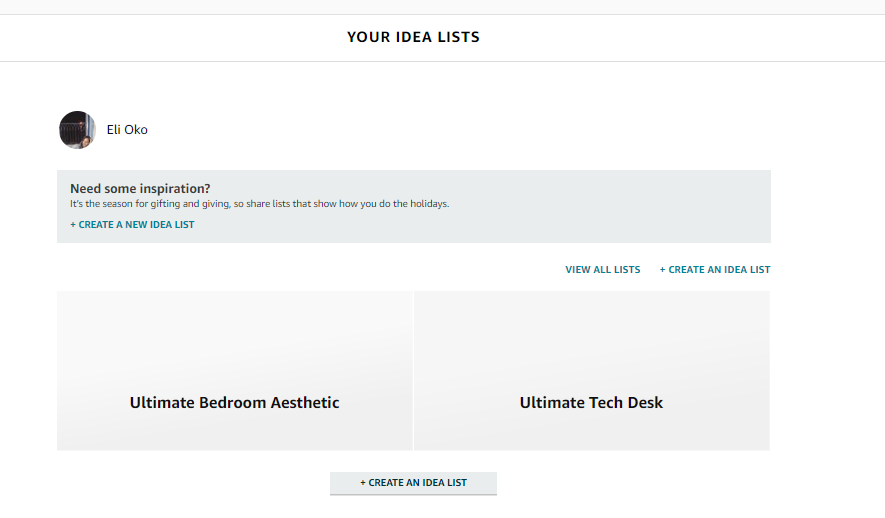Click '+ Create an Idea List' beside View All Lists
This screenshot has width=885, height=518.
(715, 270)
